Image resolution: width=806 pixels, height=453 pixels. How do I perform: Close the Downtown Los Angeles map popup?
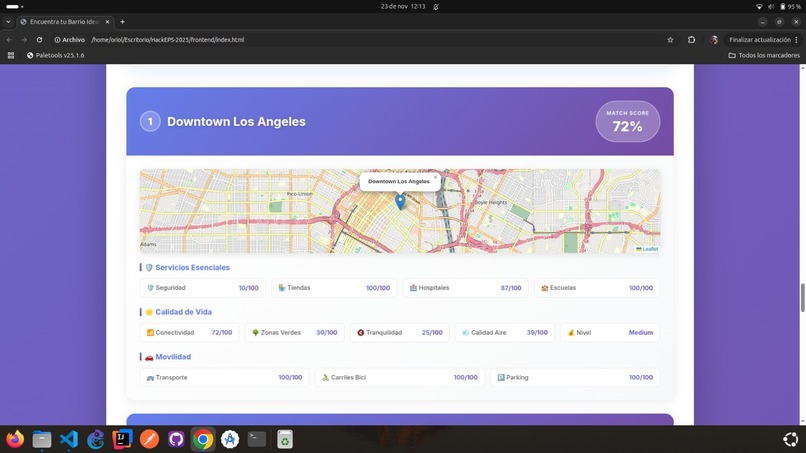[435, 177]
